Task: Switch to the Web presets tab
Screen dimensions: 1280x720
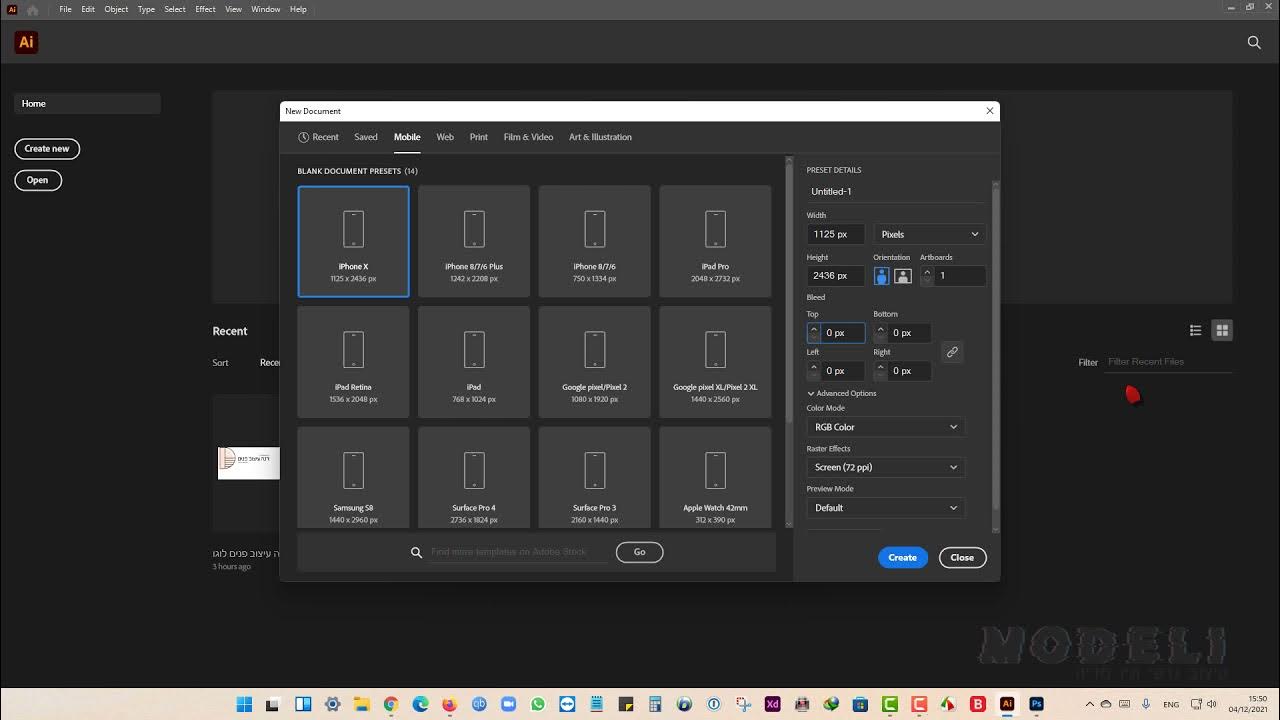Action: click(445, 137)
